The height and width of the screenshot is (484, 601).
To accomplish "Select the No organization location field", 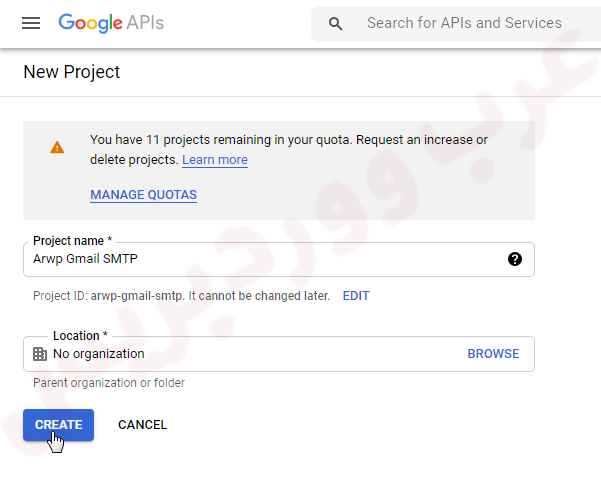I will click(x=250, y=354).
